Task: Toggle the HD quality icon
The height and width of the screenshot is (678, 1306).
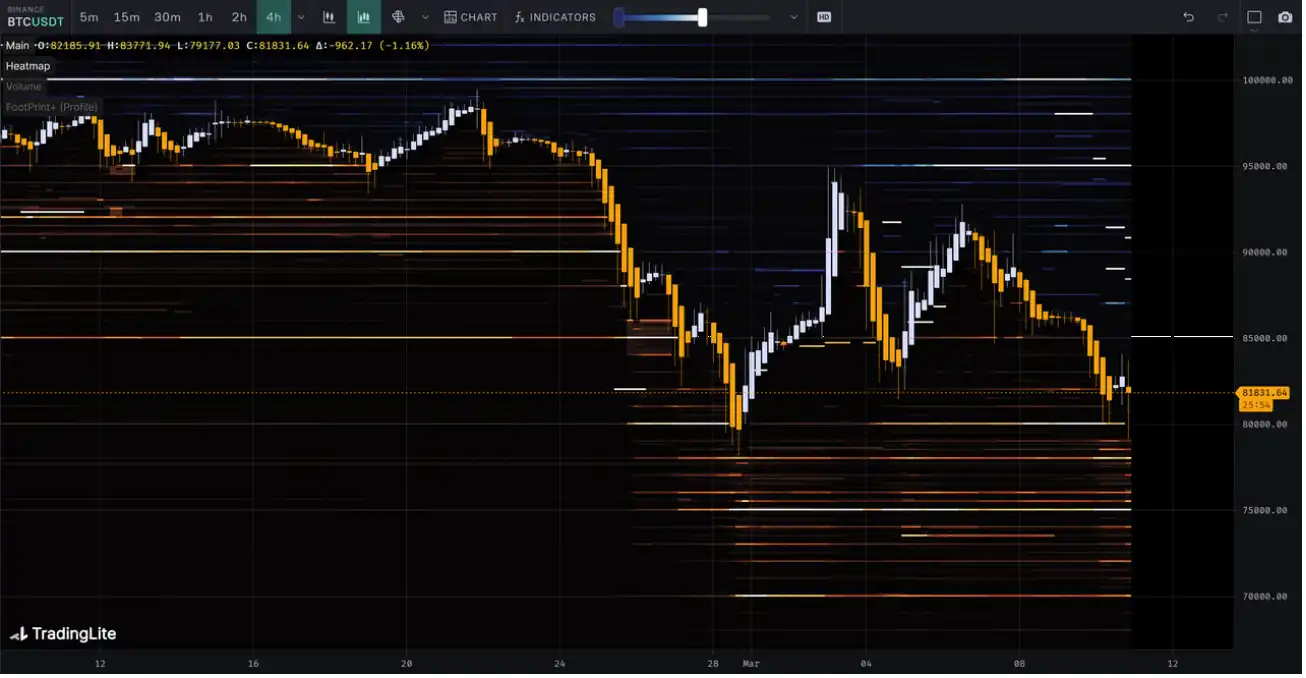Action: 824,17
